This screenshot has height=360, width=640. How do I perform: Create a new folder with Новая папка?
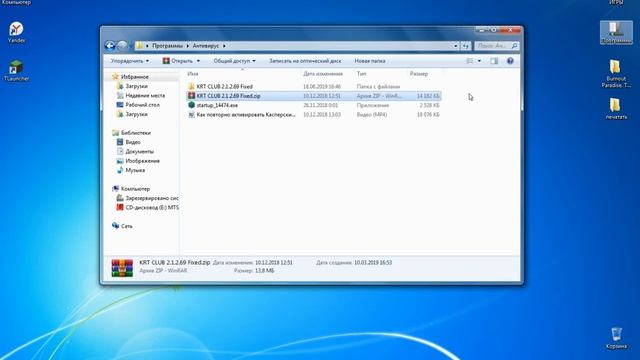coord(370,61)
